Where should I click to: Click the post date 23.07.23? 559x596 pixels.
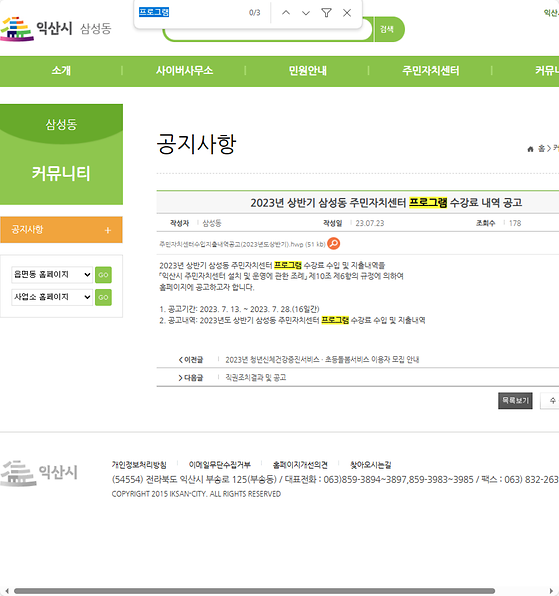pos(370,223)
